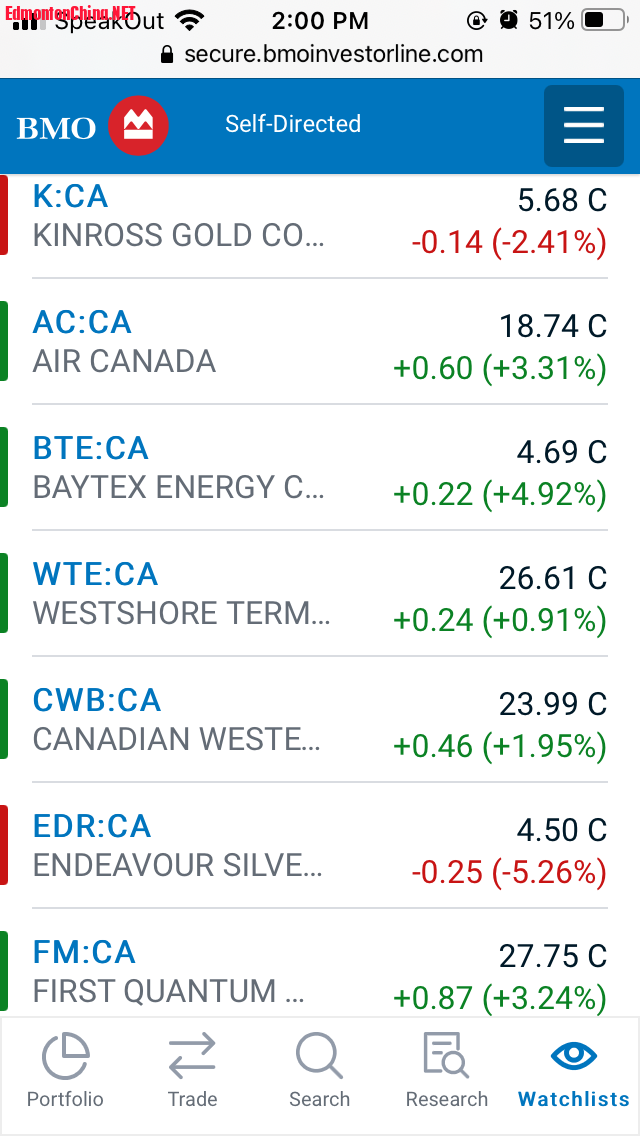Switch to the Research tab label
This screenshot has width=640, height=1136.
(446, 1099)
